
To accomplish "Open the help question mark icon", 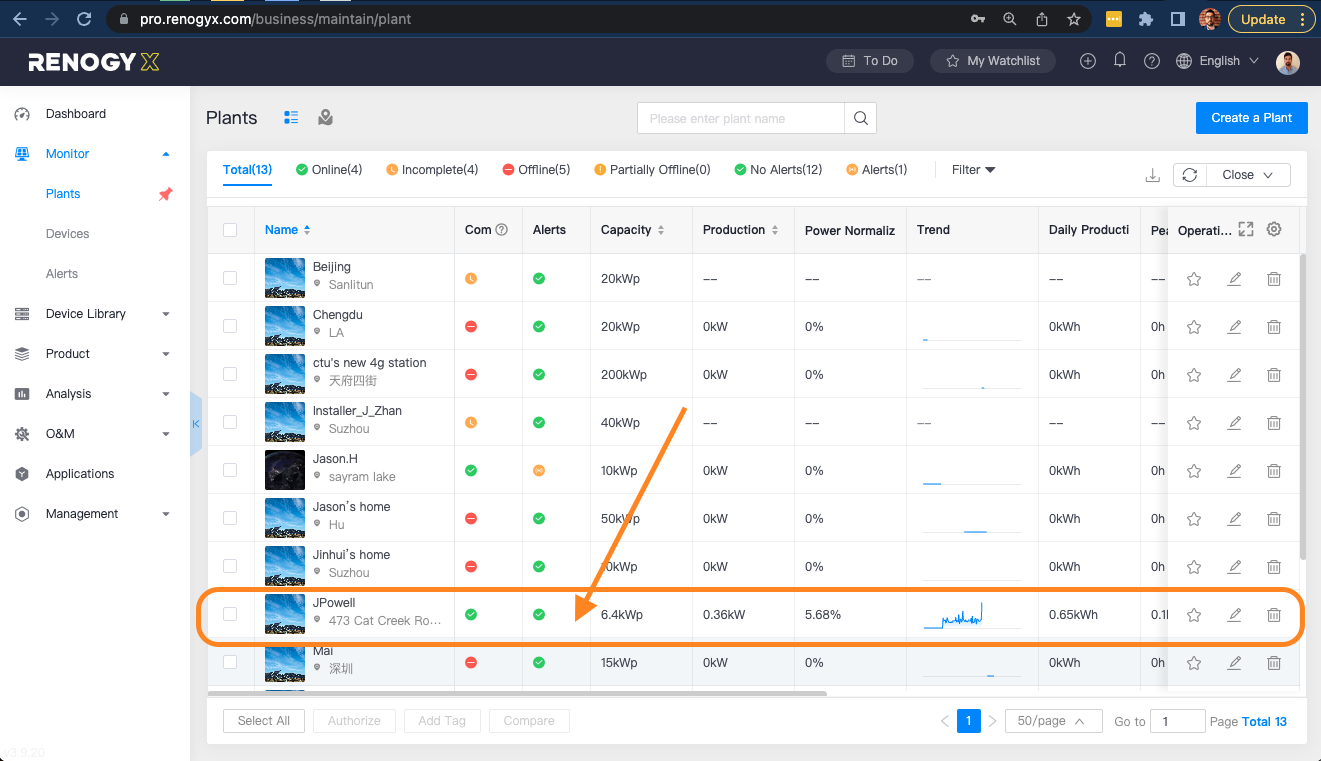I will [x=1152, y=61].
